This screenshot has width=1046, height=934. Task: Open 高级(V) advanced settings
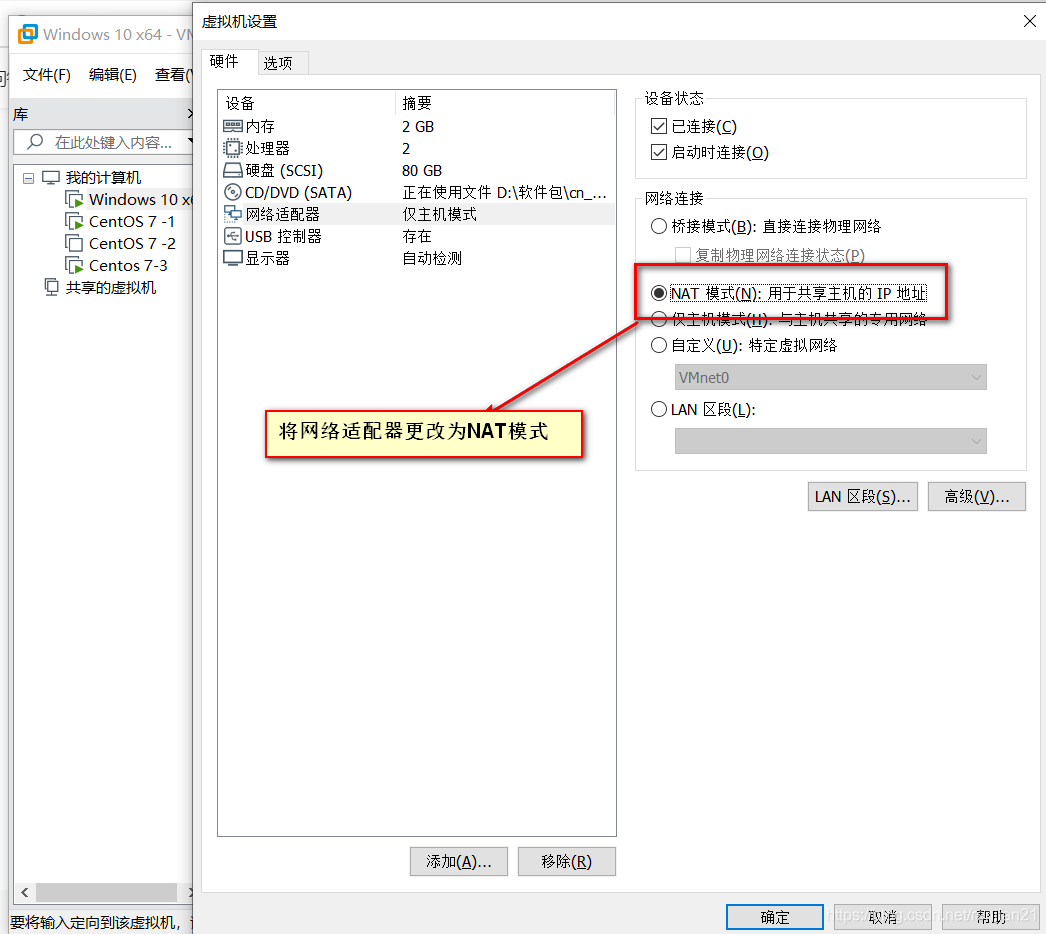click(977, 496)
